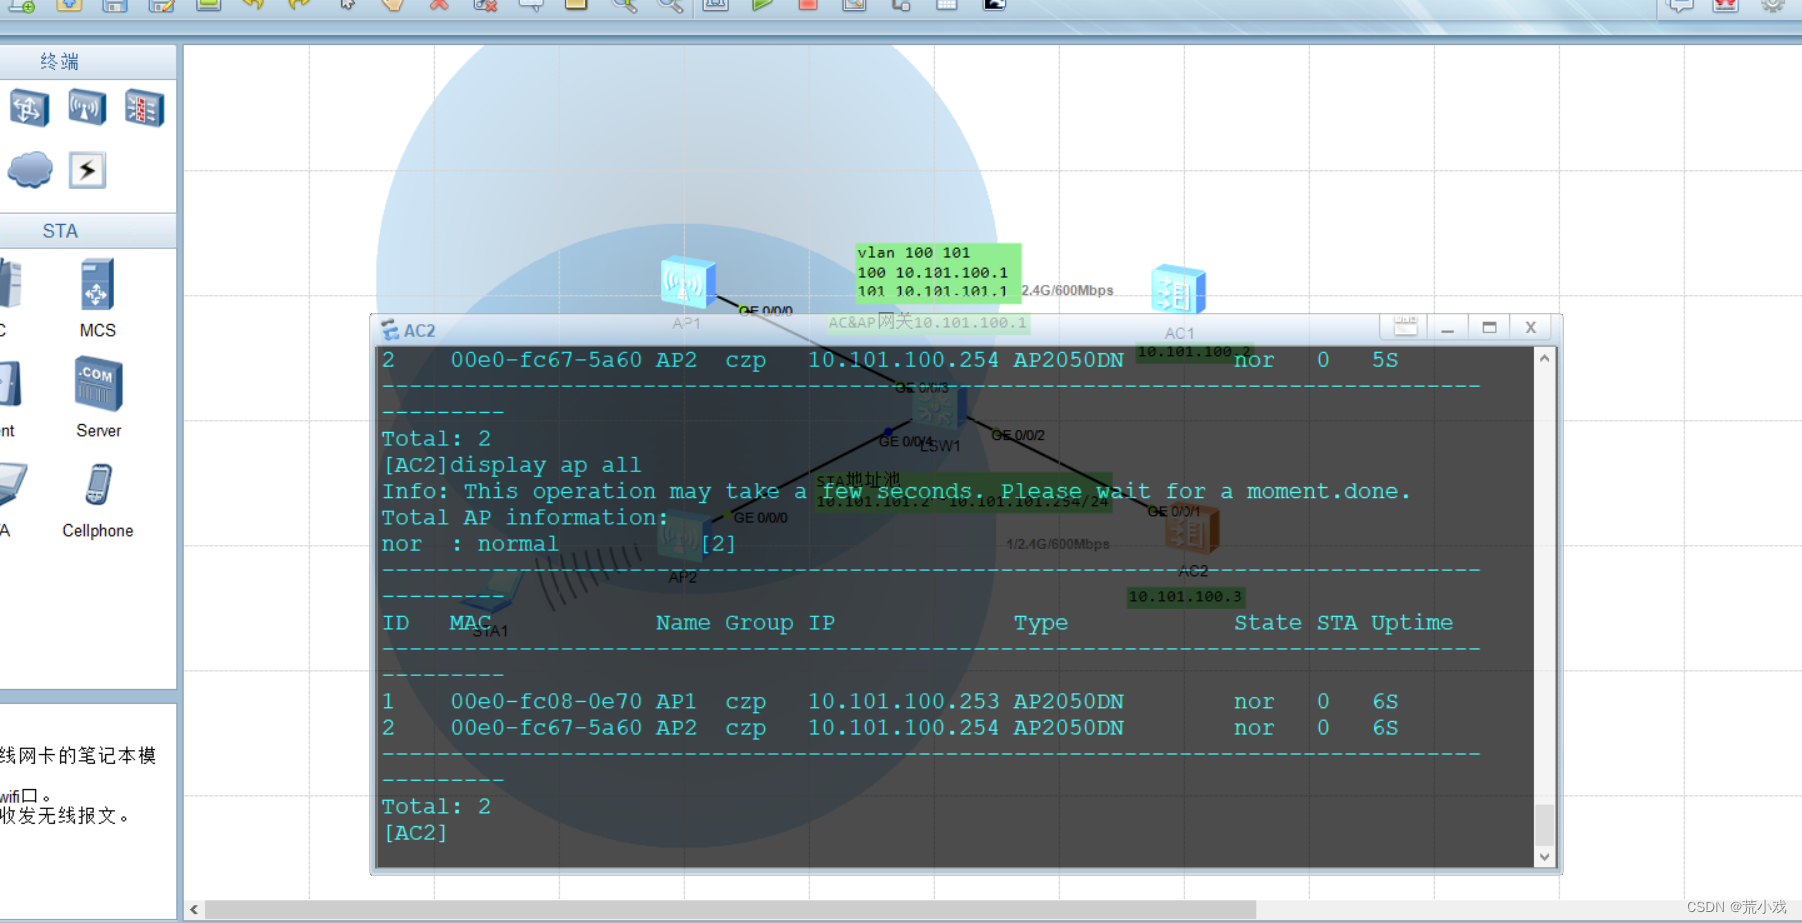Click 'nor : normal' line in terminal
Image resolution: width=1802 pixels, height=923 pixels.
(470, 544)
